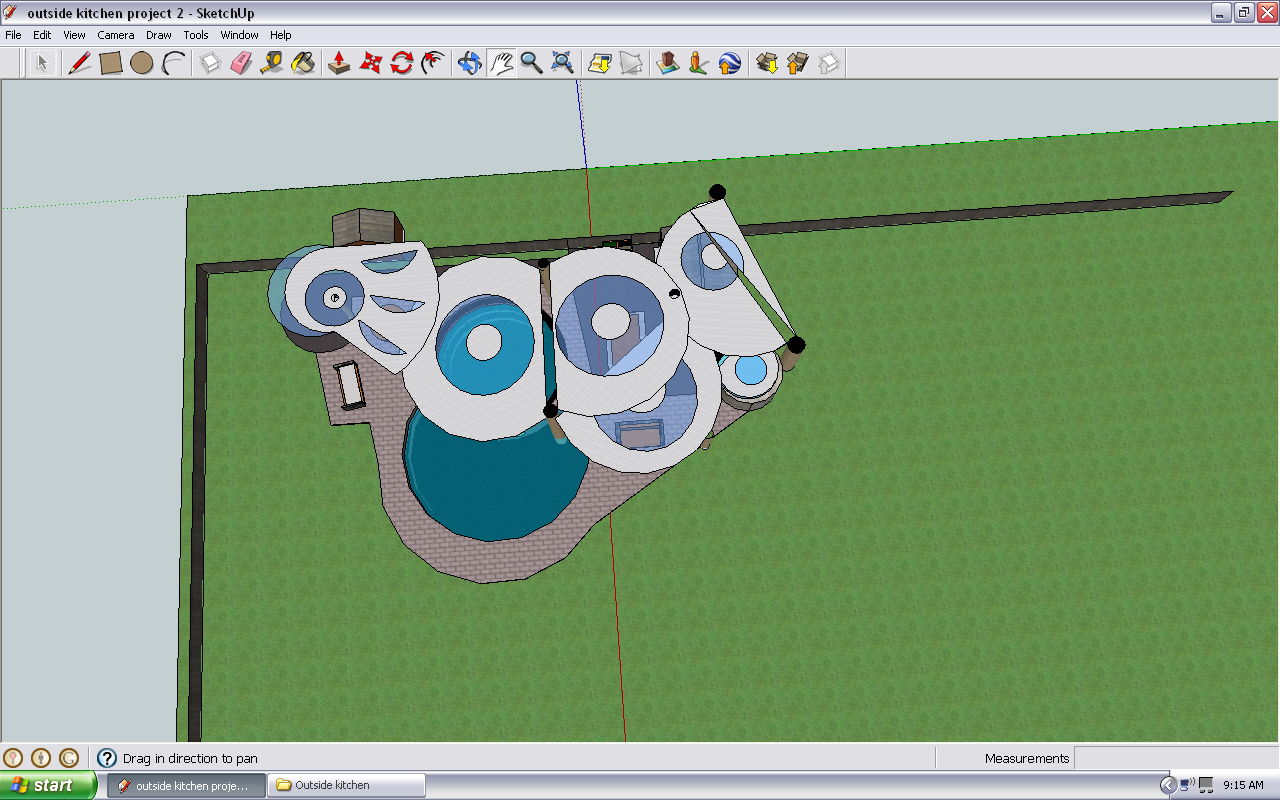
Task: Click the Measurements input box
Action: (x=1174, y=758)
